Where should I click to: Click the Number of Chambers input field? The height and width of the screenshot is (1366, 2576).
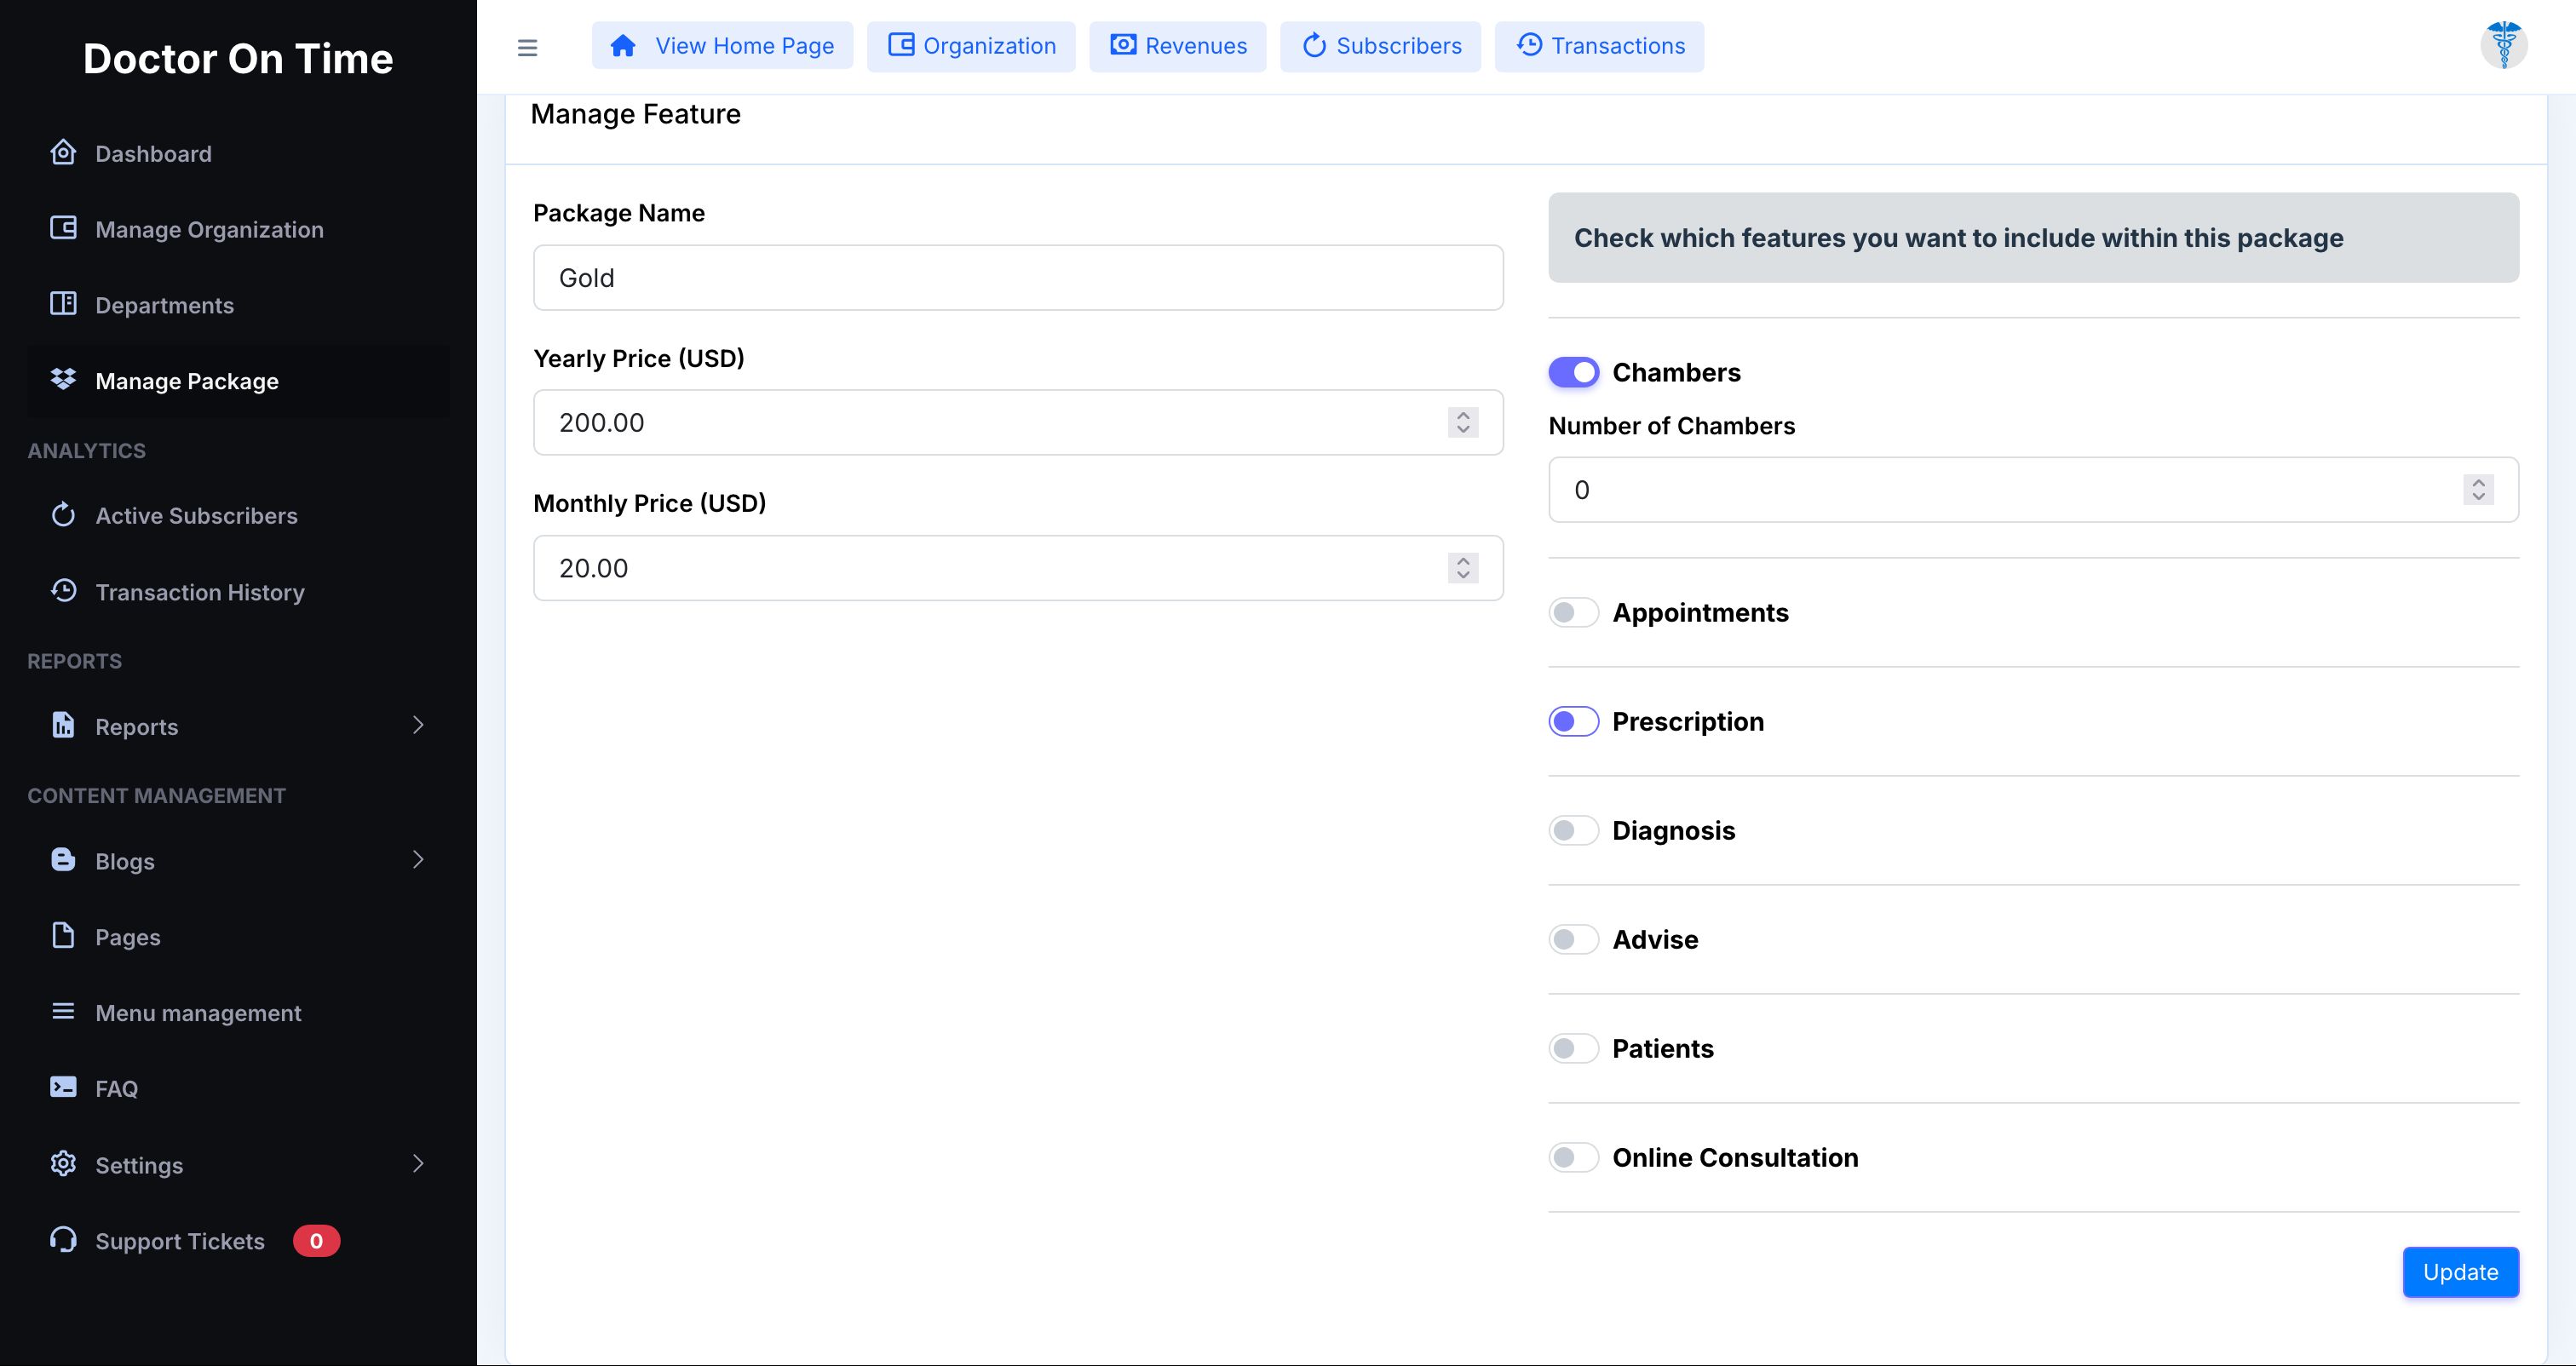(x=2033, y=490)
